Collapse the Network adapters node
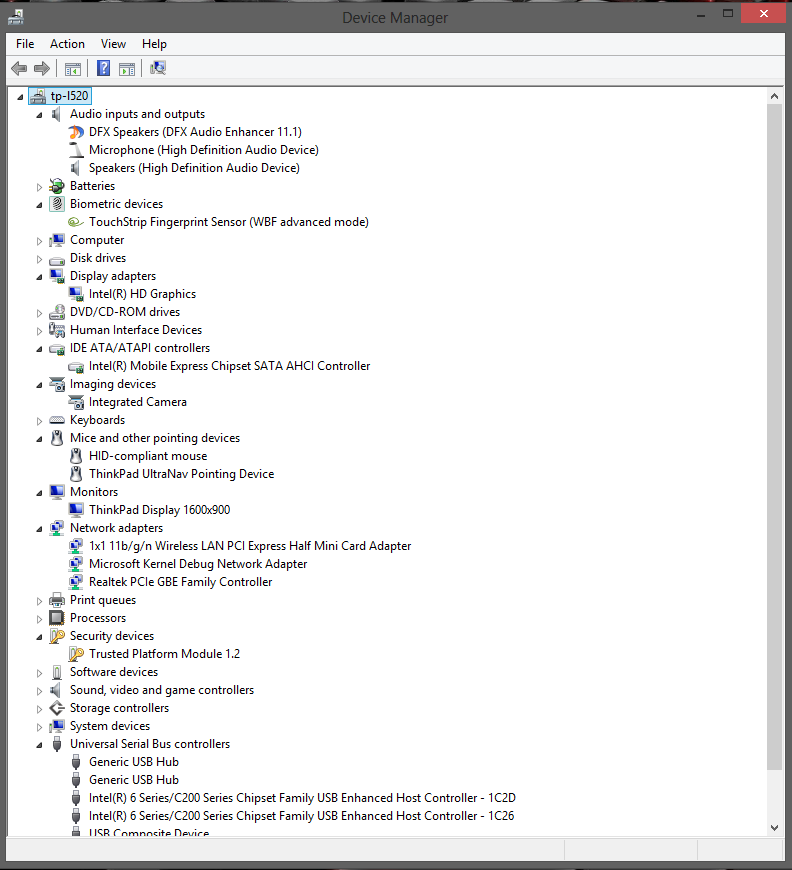Viewport: 792px width, 870px height. pos(39,529)
